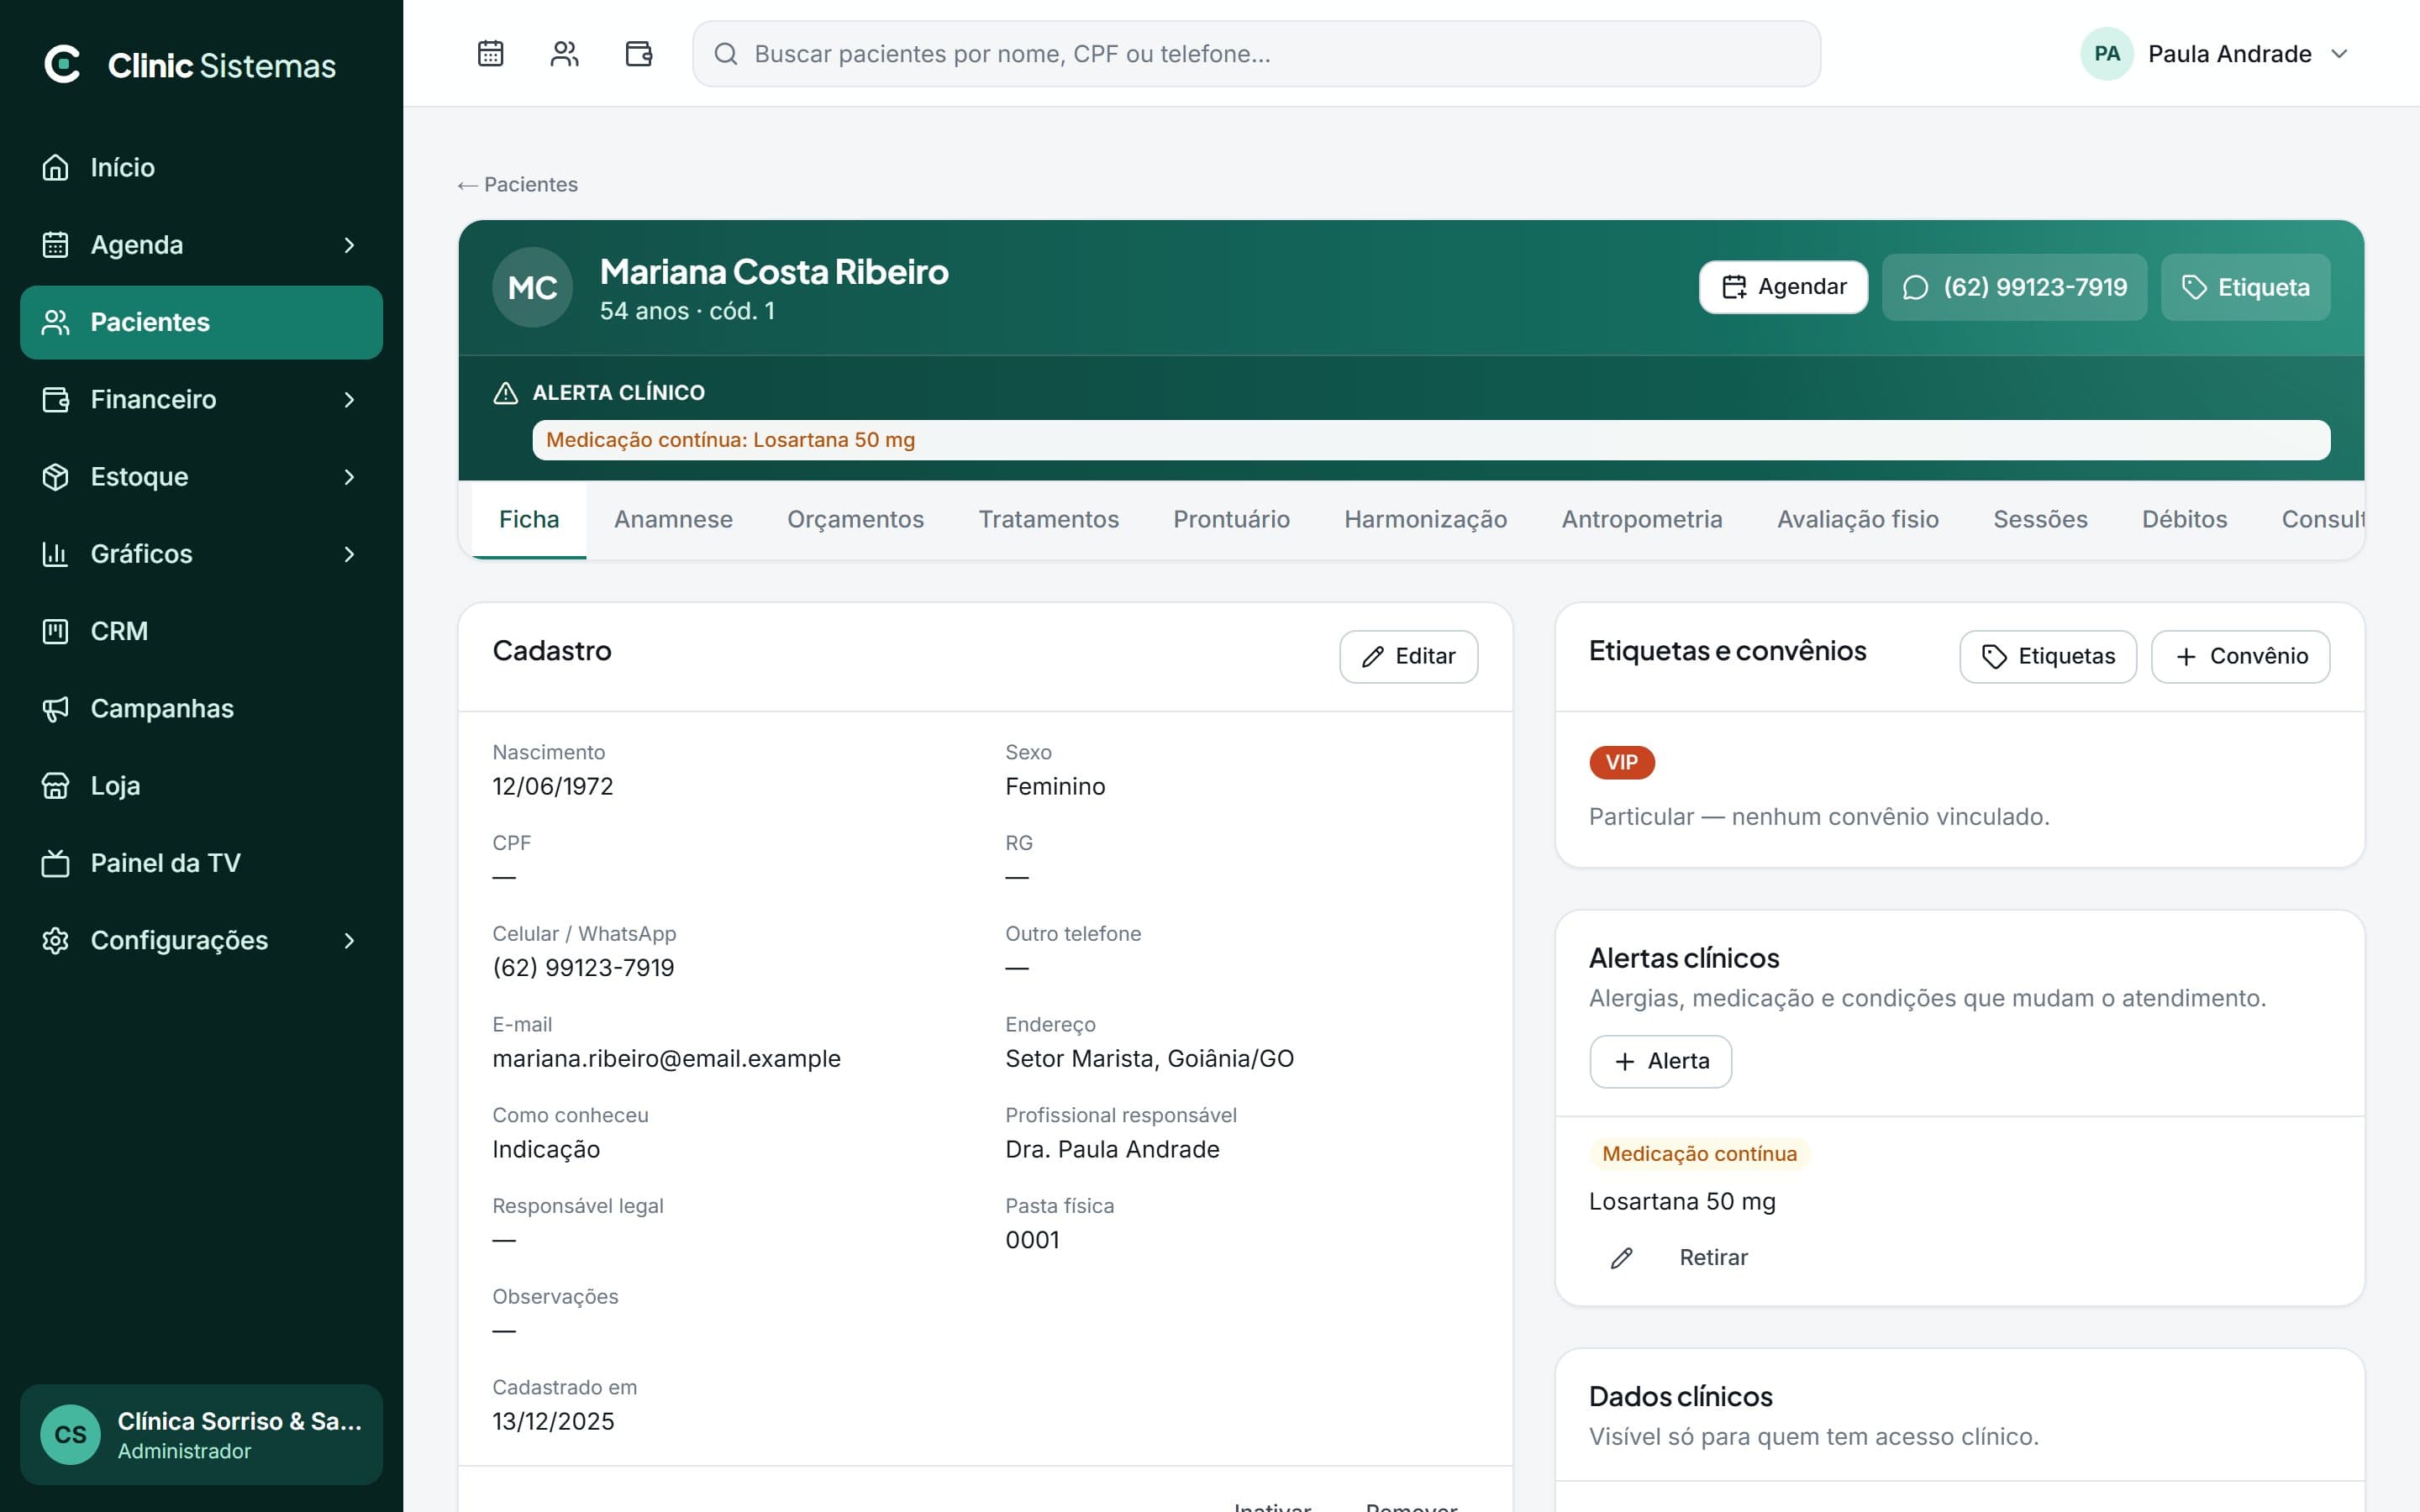Viewport: 2420px width, 1512px height.
Task: Expand the Estoque submenu chevron
Action: coord(349,477)
